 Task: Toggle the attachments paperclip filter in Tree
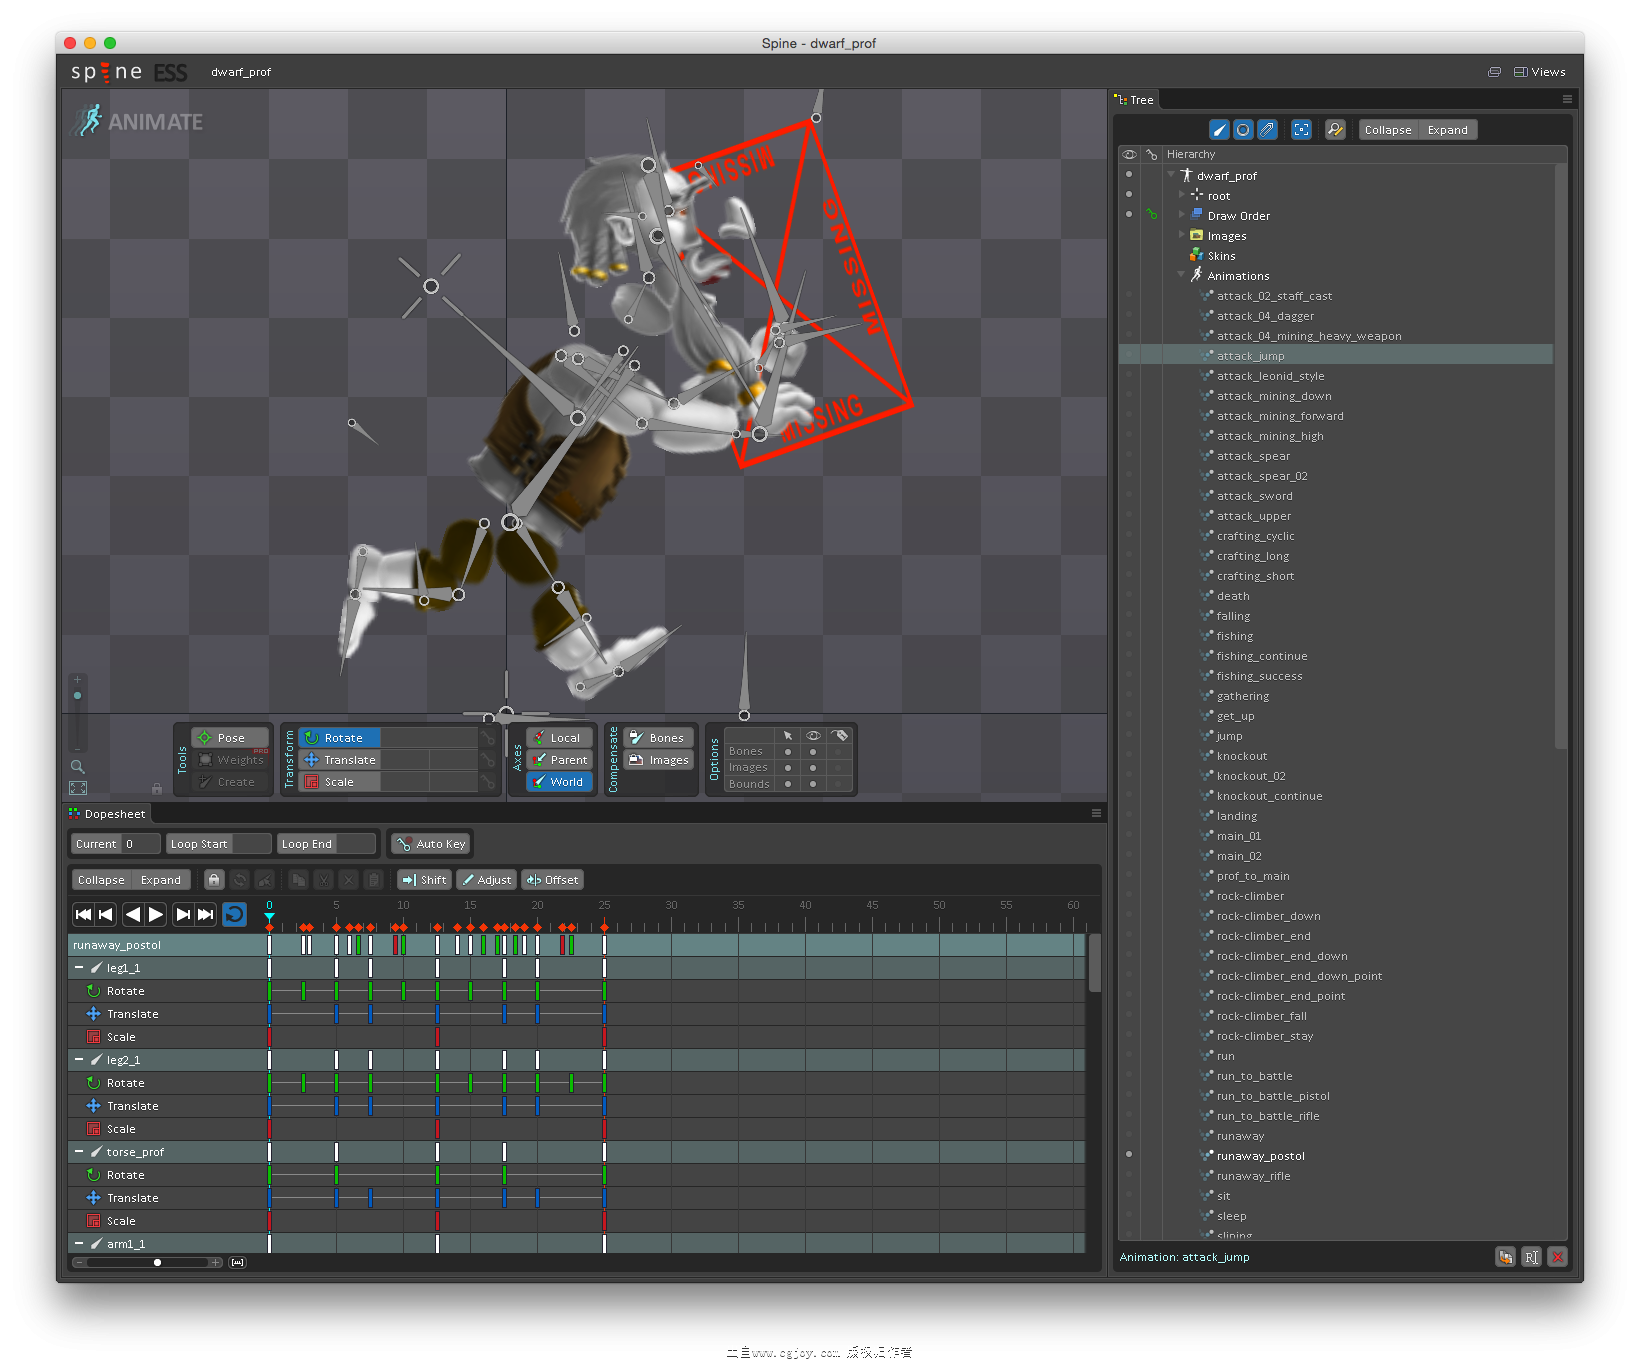point(1267,130)
